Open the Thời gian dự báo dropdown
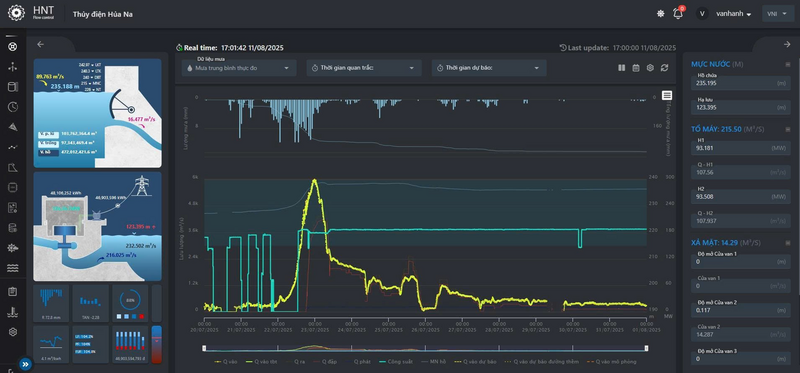Viewport: 800px width, 373px height. tap(489, 68)
